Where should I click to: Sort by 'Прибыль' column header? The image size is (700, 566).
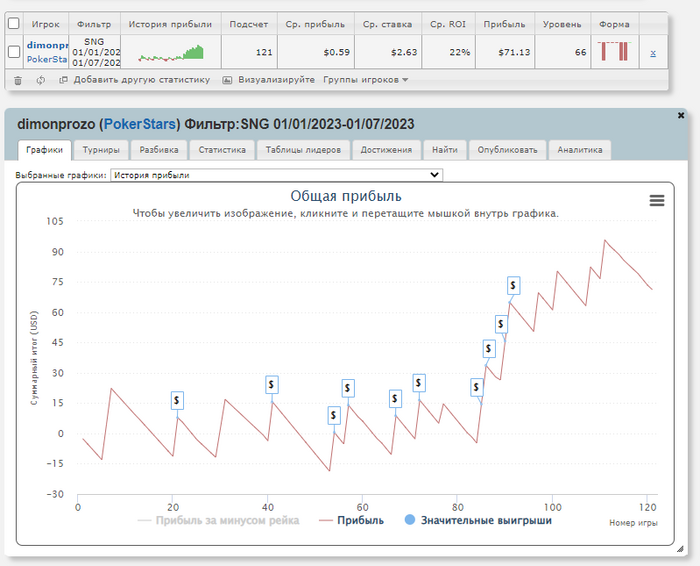(504, 24)
